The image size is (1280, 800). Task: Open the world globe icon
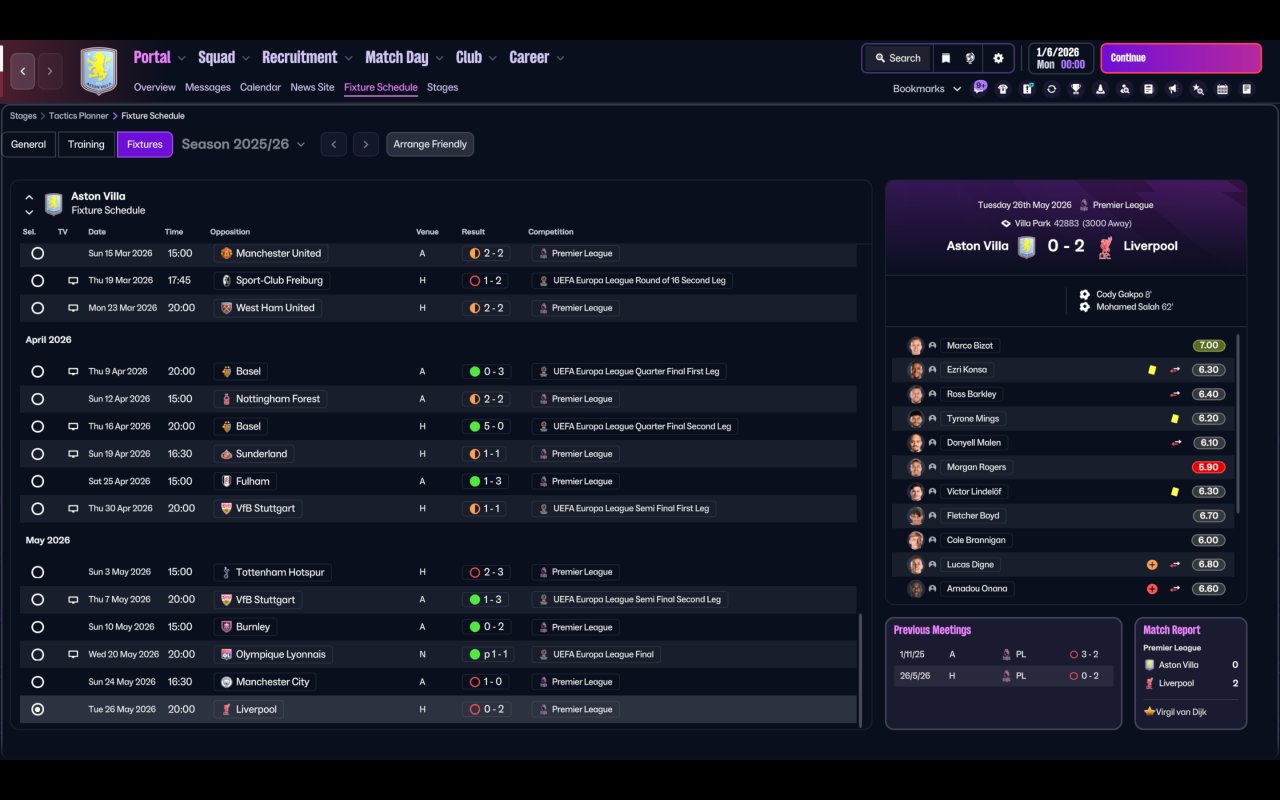click(970, 58)
